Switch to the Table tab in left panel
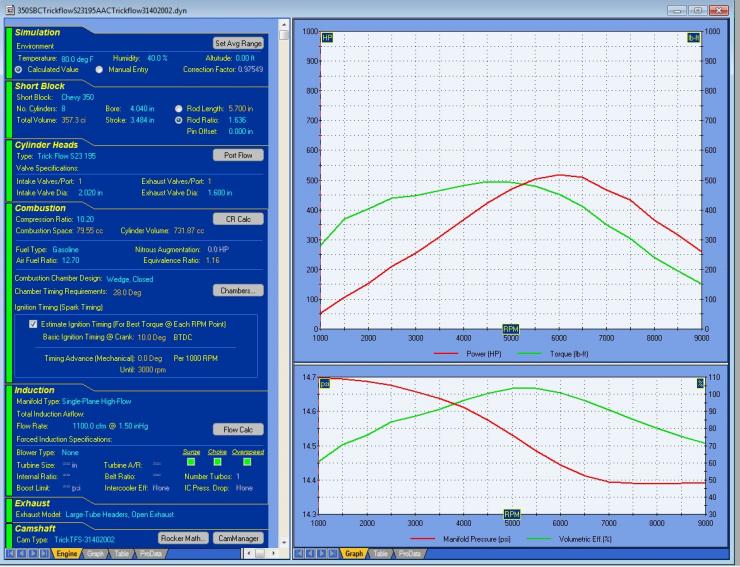The height and width of the screenshot is (567, 740). (x=122, y=554)
